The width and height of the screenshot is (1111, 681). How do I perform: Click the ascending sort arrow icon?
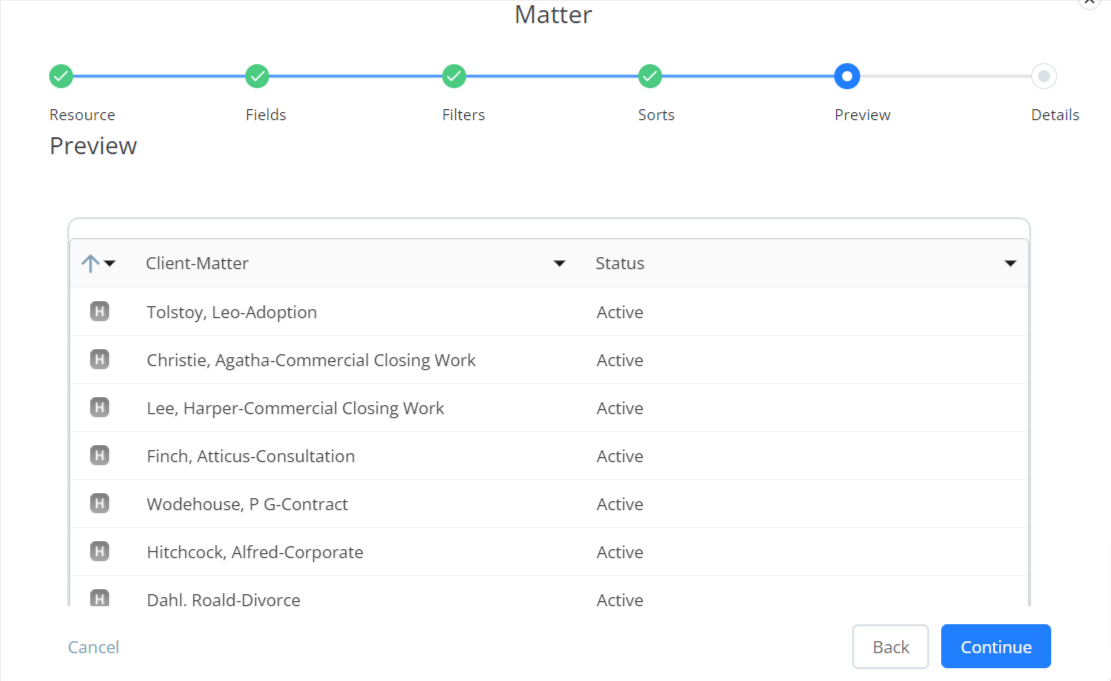click(90, 264)
